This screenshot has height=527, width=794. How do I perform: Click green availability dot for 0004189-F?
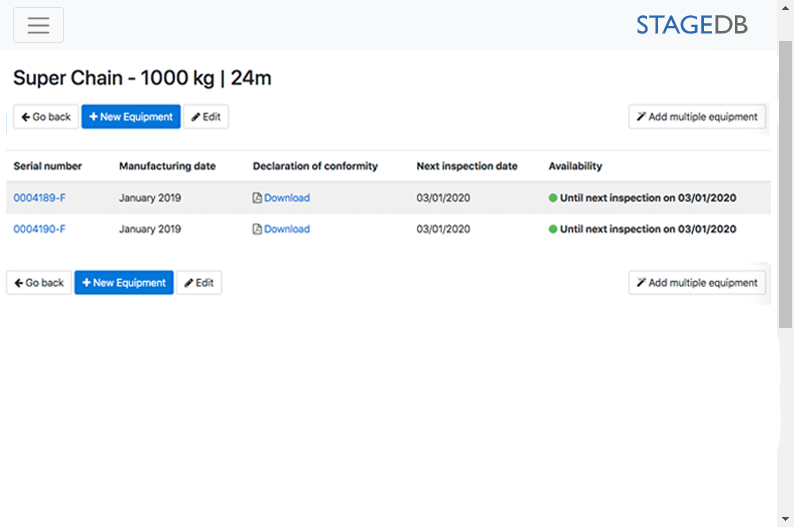coord(553,198)
